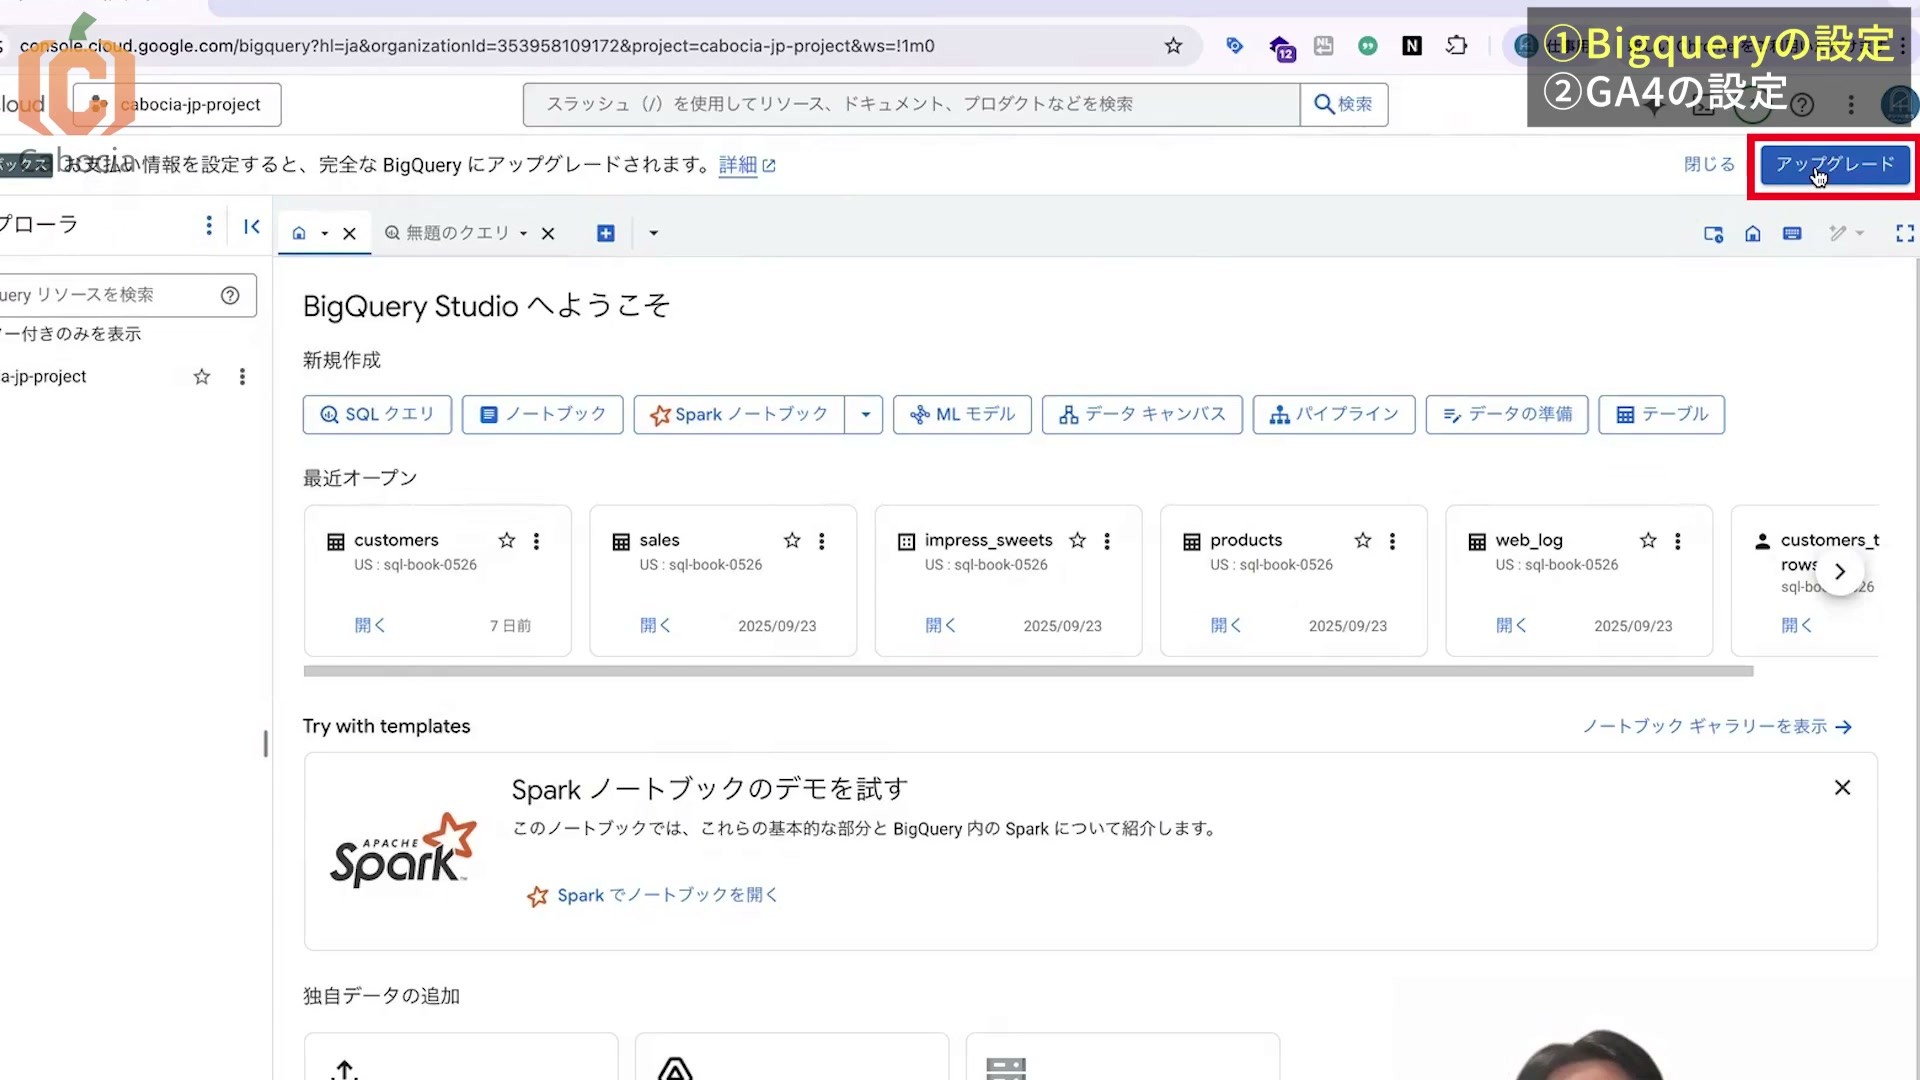The height and width of the screenshot is (1080, 1920).
Task: Click the home icon in right toolbar
Action: (x=1753, y=234)
